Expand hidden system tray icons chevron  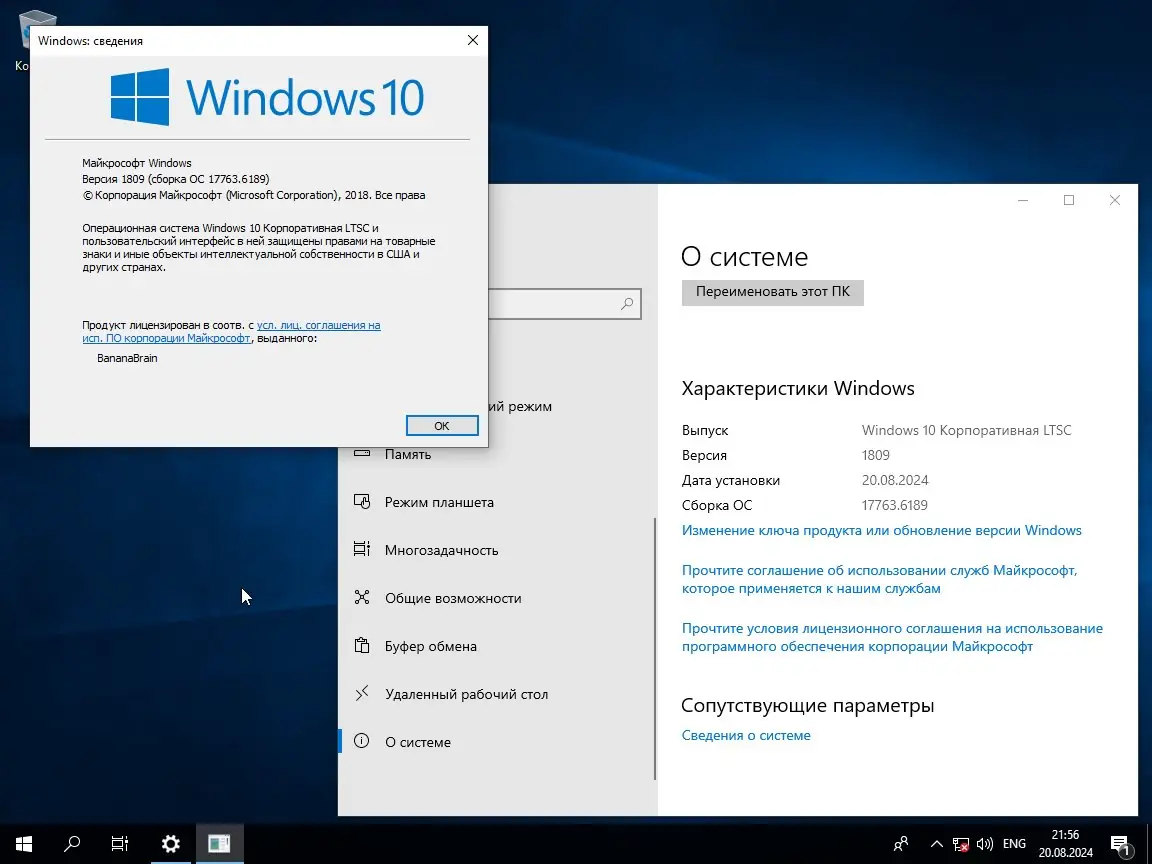[x=936, y=843]
